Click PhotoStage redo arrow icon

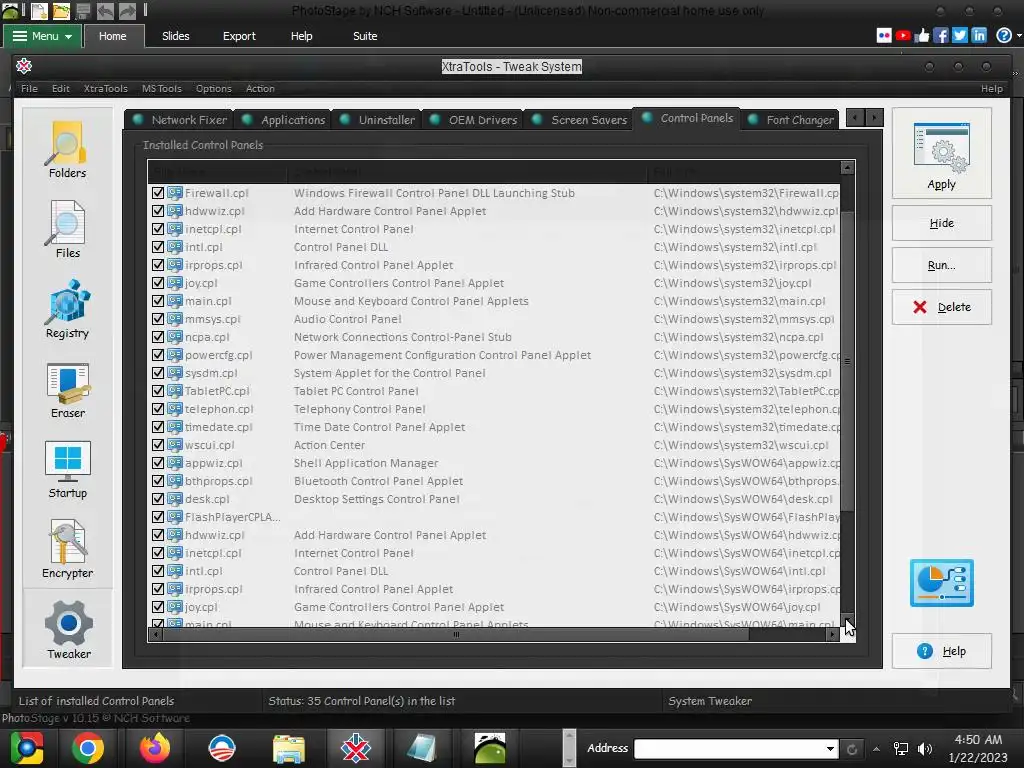(127, 10)
